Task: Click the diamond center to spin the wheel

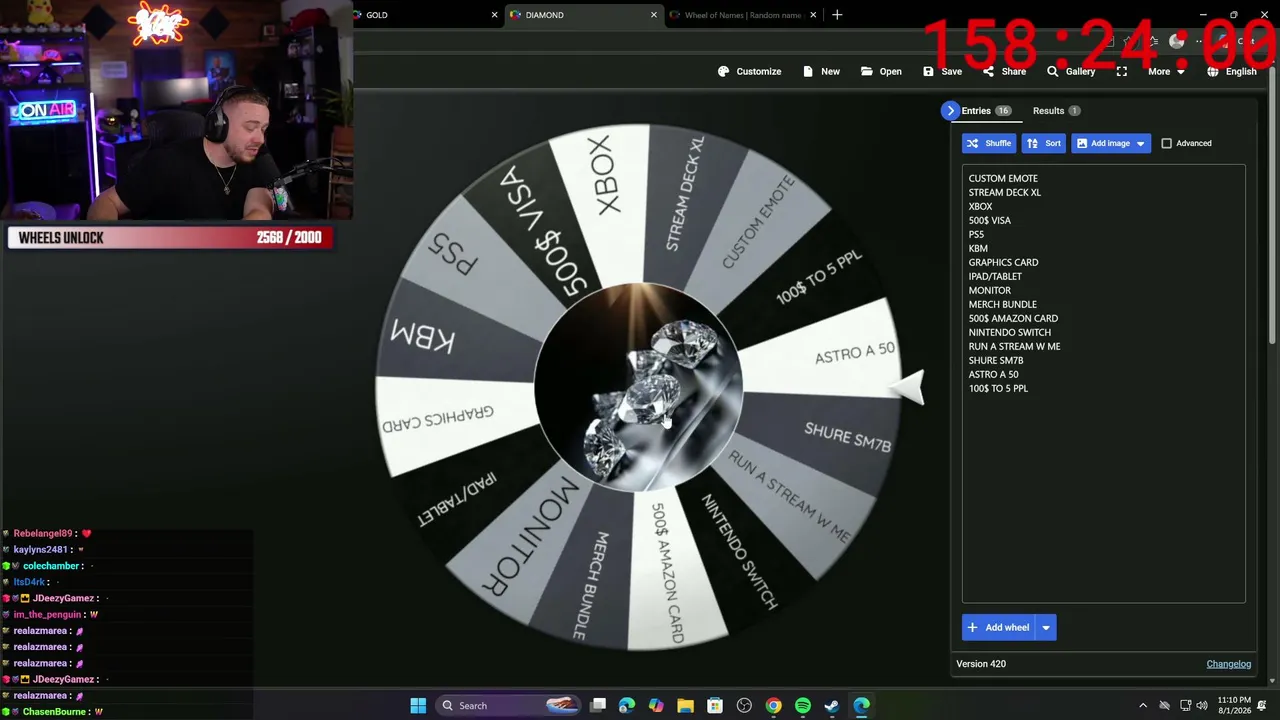Action: [x=637, y=389]
